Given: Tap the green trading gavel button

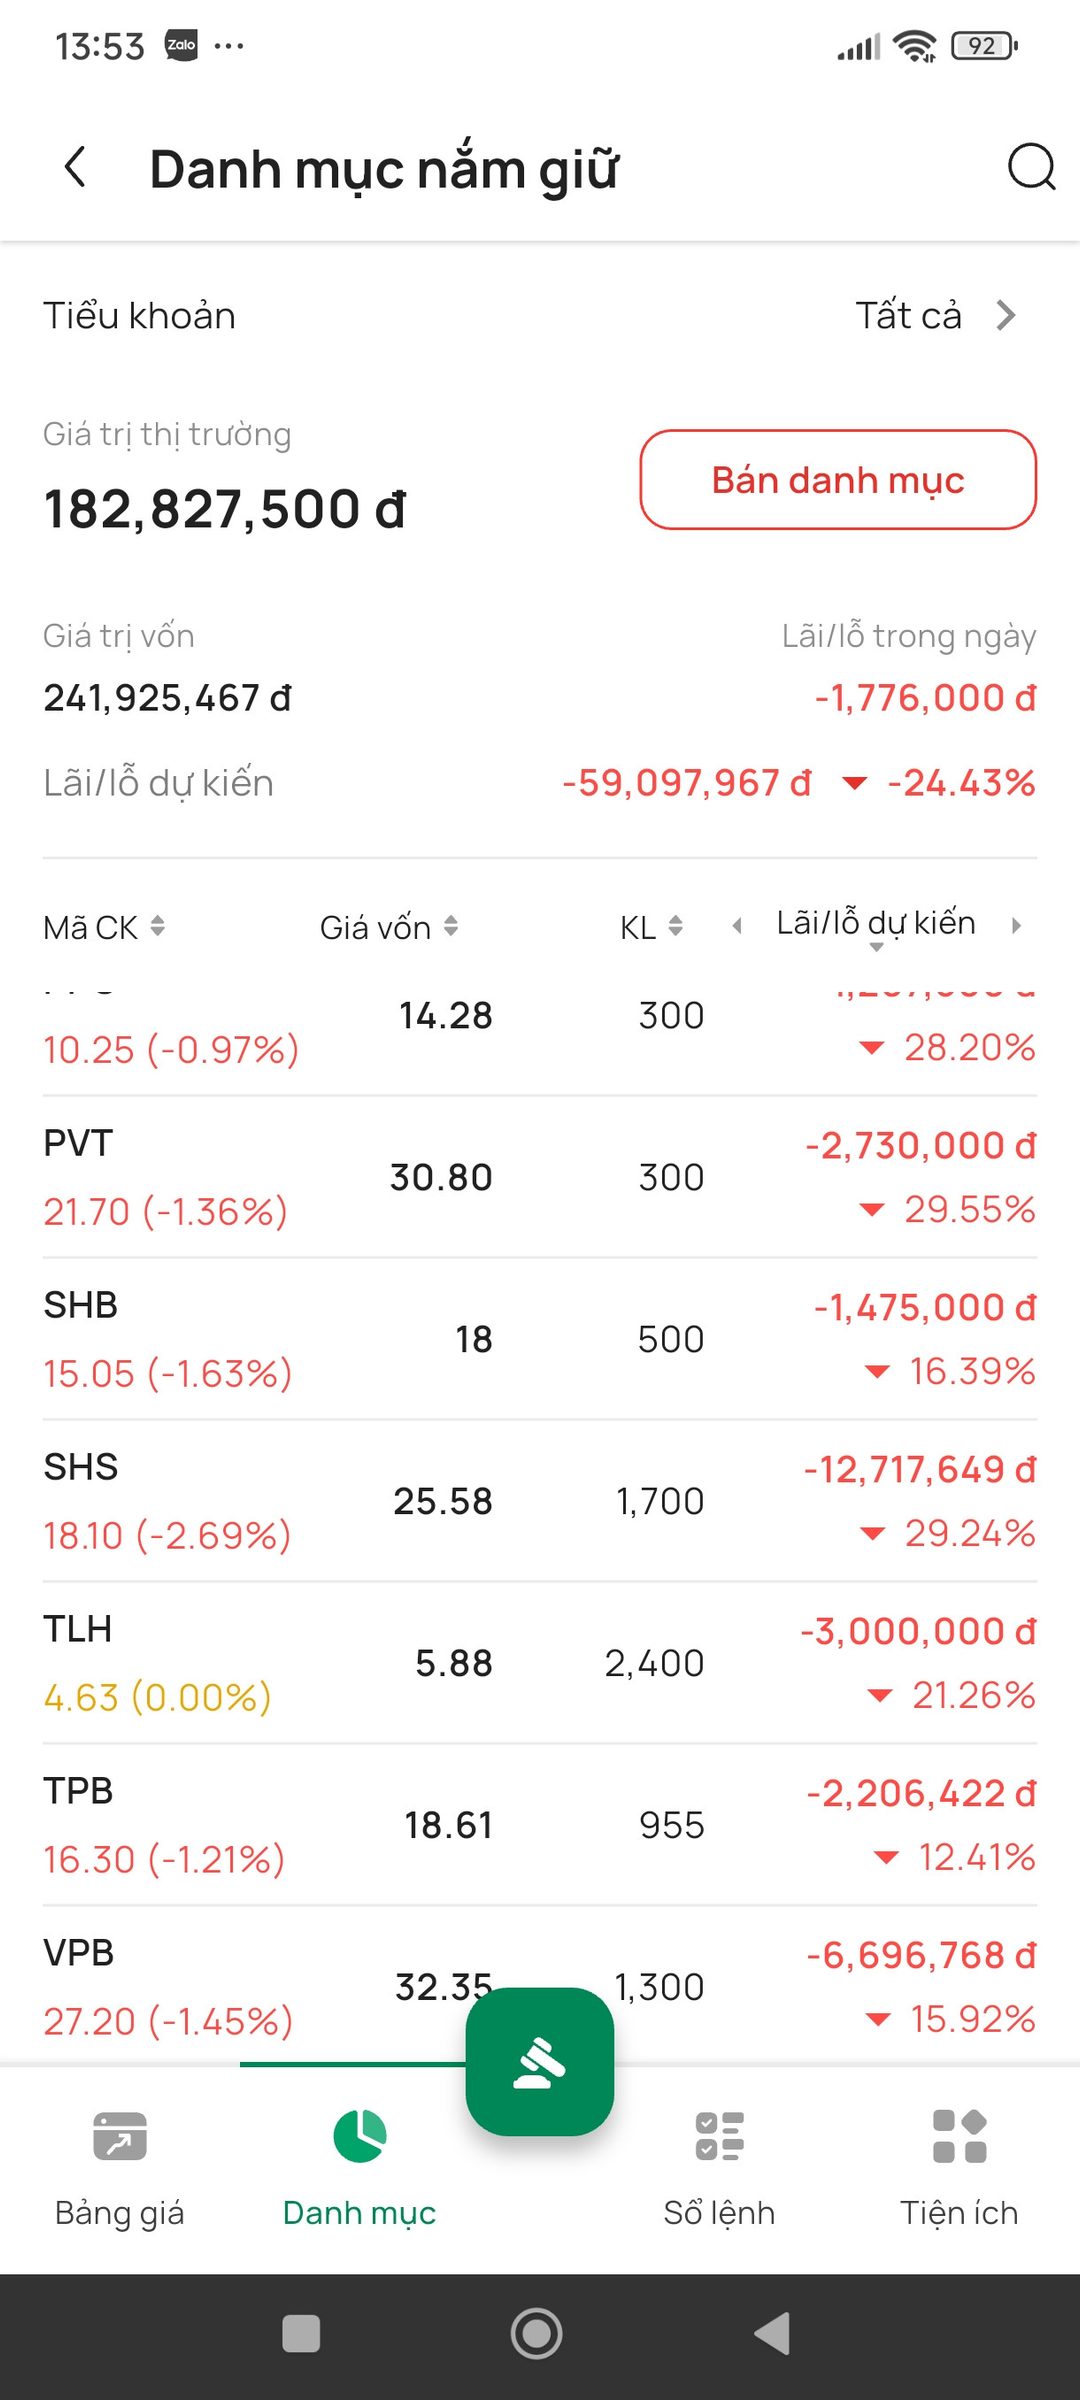Looking at the screenshot, I should [x=540, y=2061].
